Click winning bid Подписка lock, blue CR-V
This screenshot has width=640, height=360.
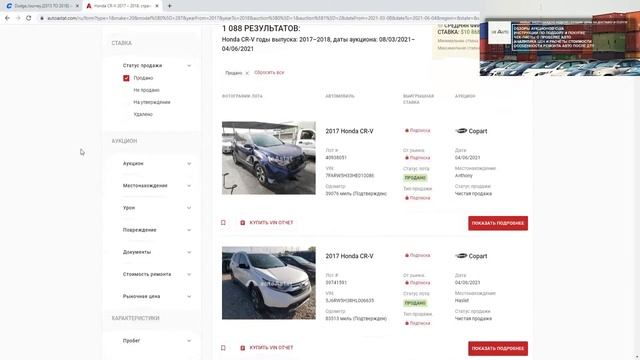[x=417, y=131]
